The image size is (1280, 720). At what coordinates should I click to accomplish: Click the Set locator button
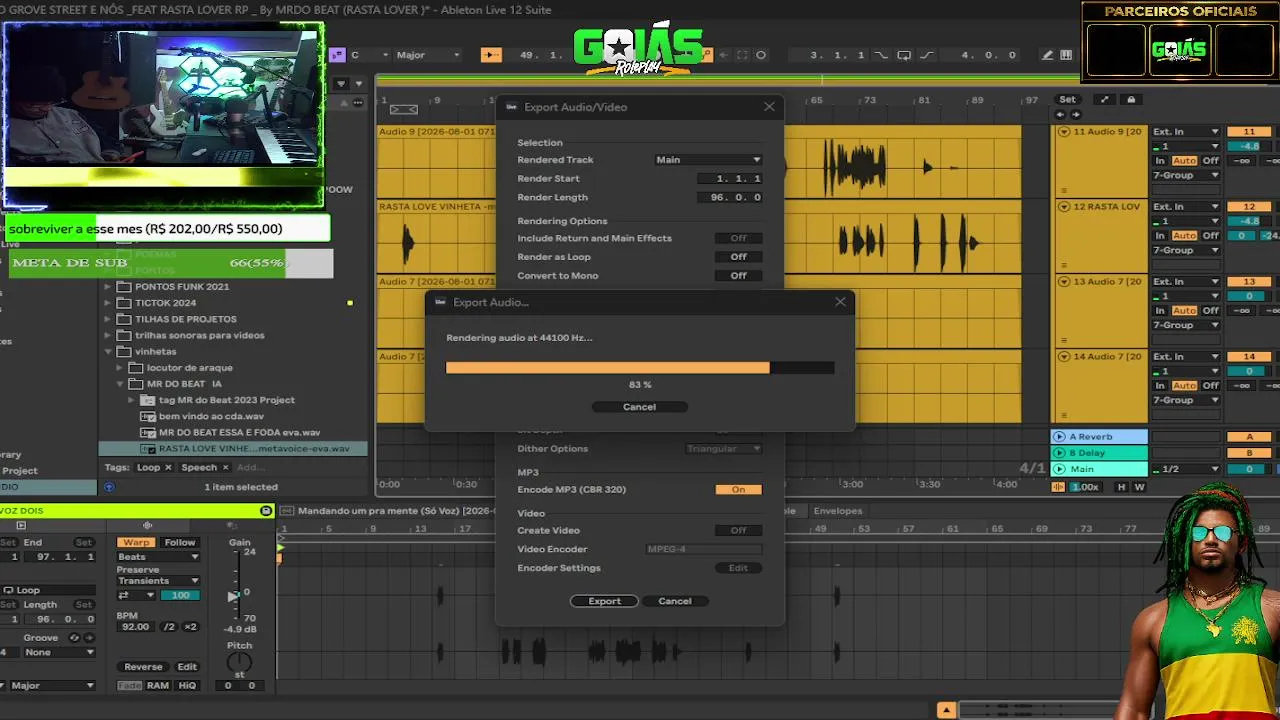click(x=1068, y=99)
